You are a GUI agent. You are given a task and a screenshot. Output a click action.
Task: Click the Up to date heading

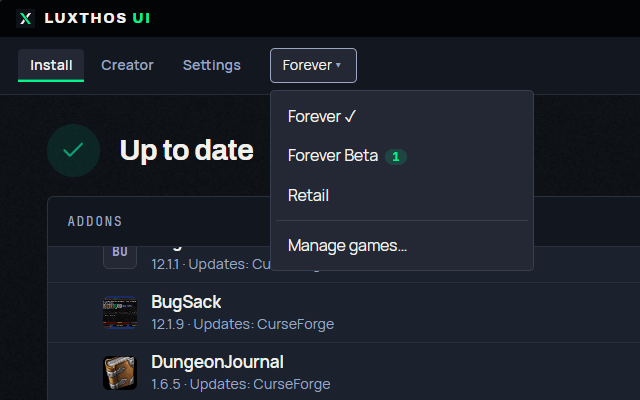pos(187,150)
